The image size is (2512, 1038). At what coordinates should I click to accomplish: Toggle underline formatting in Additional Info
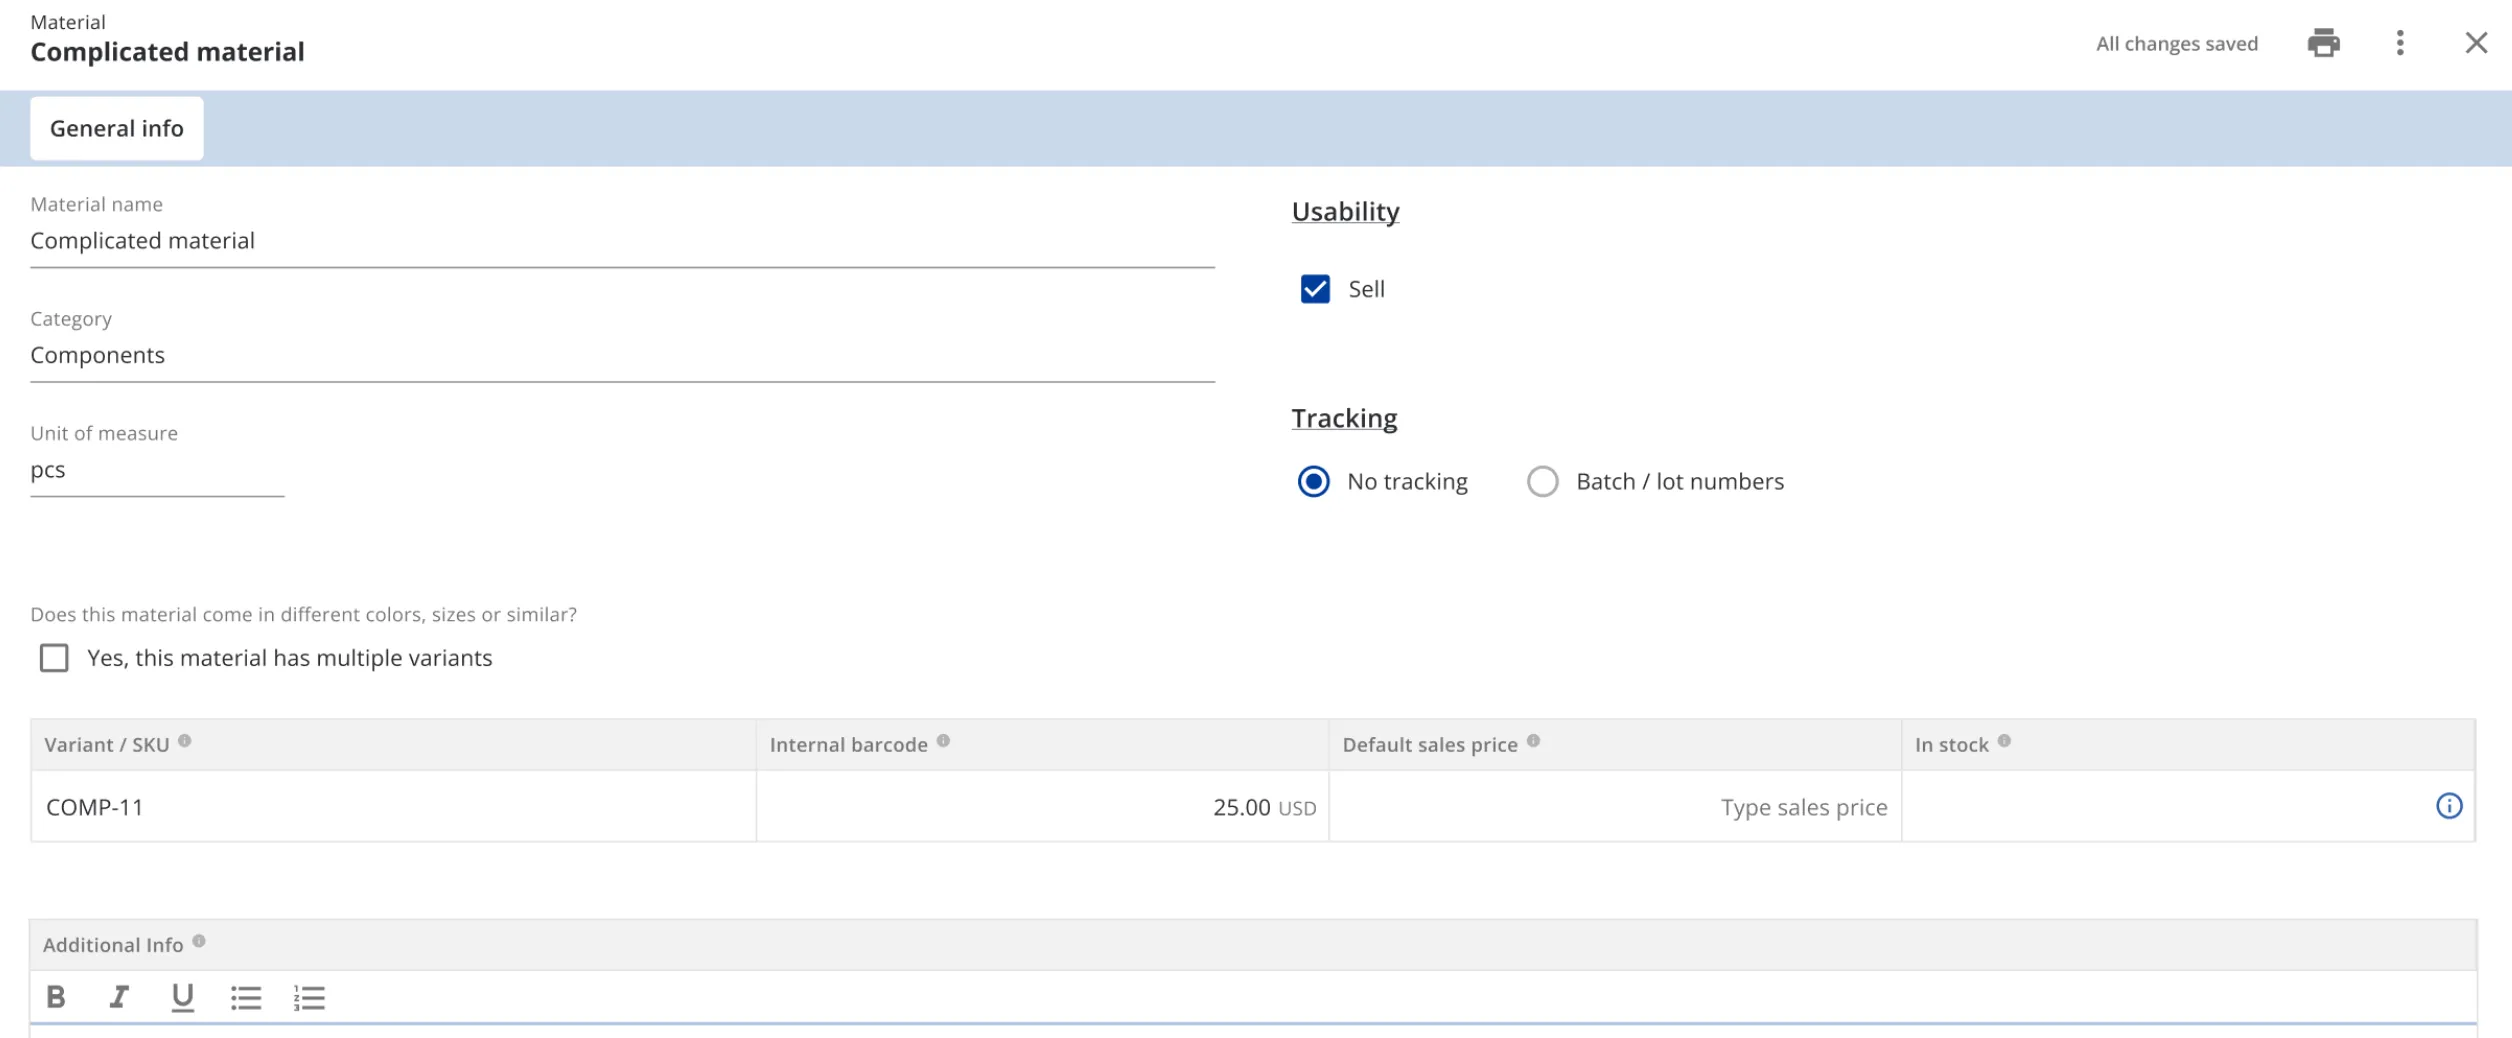tap(182, 997)
